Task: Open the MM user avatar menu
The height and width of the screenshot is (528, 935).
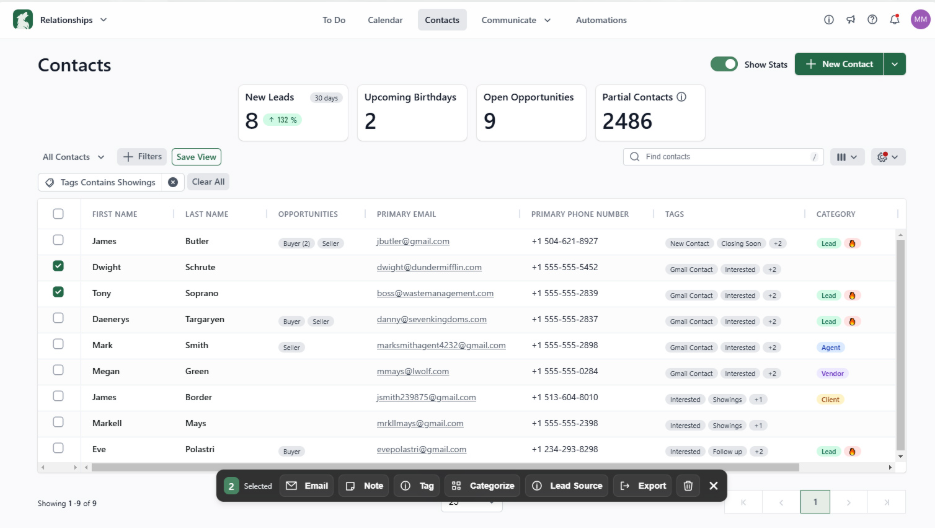Action: 921,20
